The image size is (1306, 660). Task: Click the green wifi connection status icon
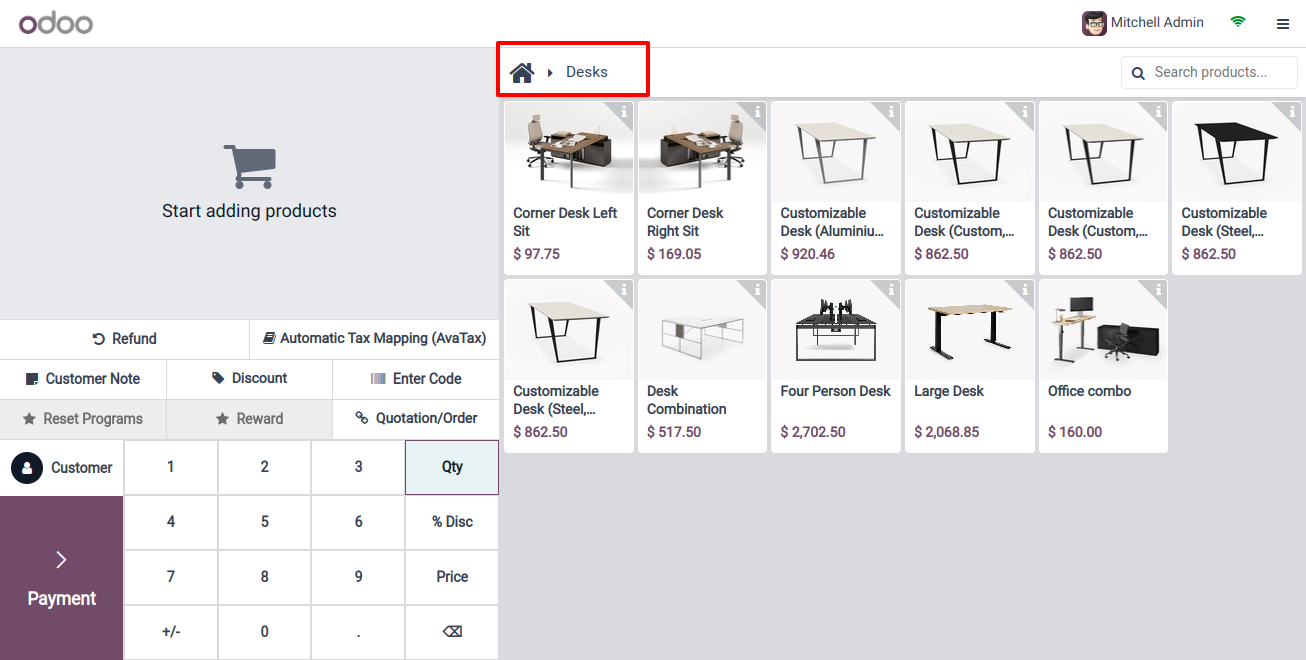pos(1238,22)
